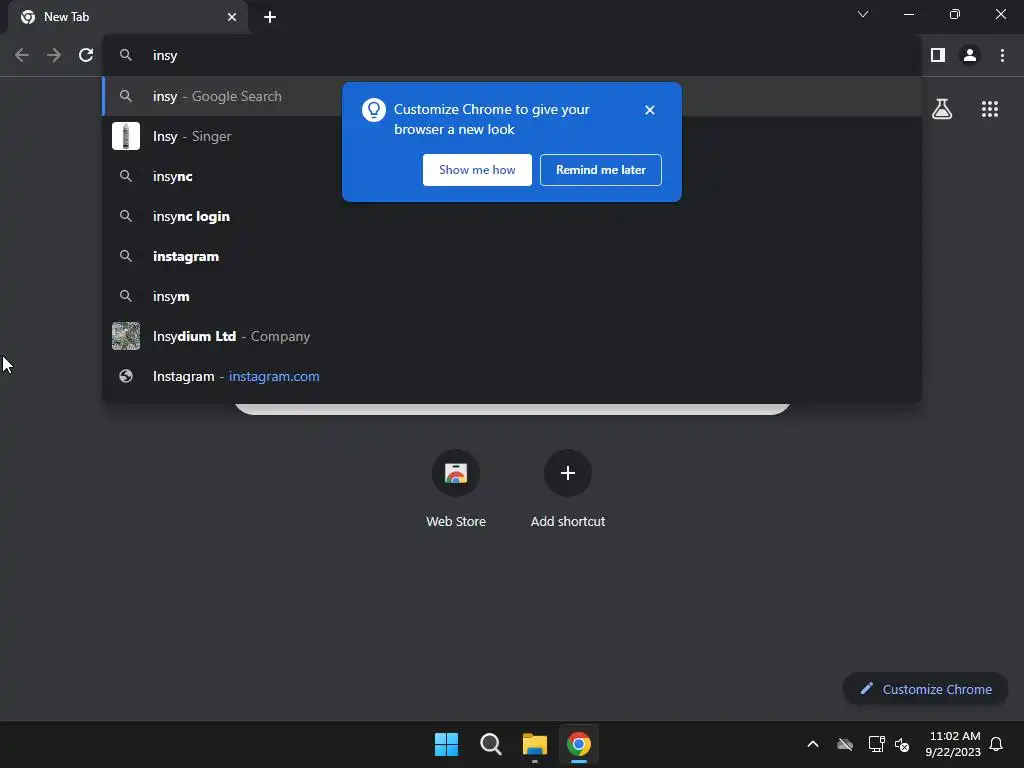The height and width of the screenshot is (768, 1024).
Task: Select the 'insync login' suggestion
Action: (x=512, y=216)
